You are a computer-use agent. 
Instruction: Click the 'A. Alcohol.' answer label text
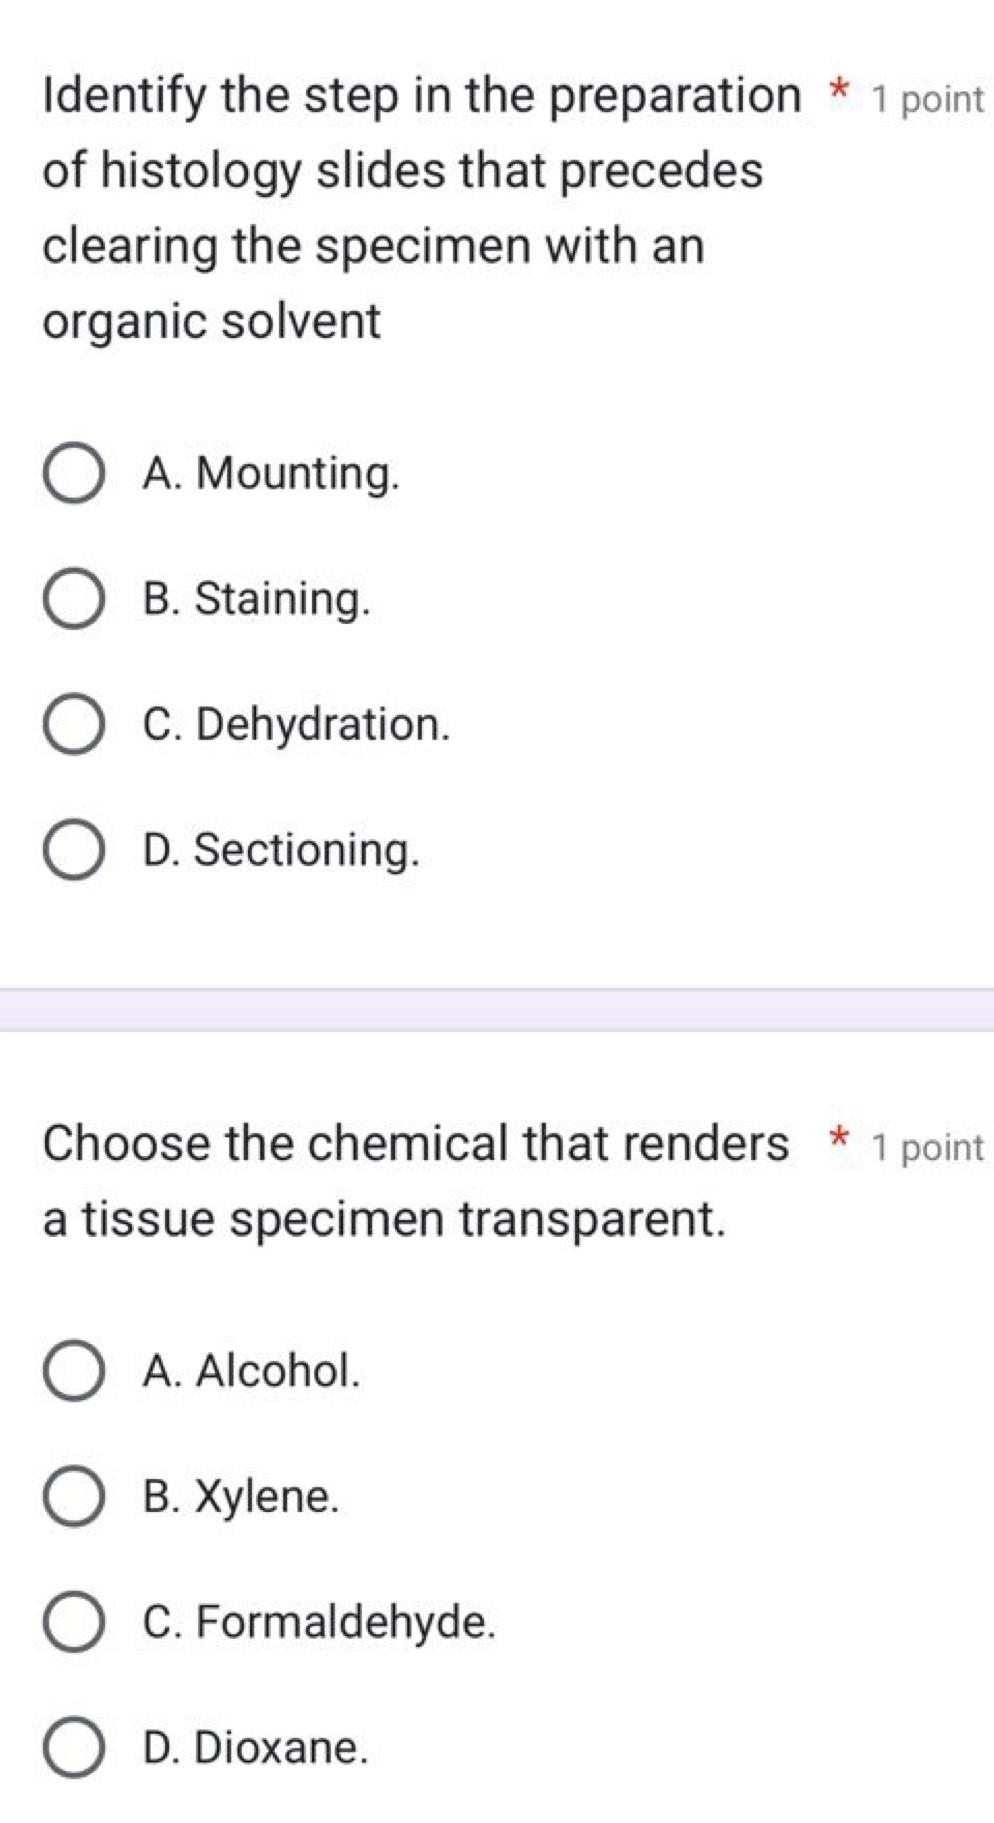(251, 1370)
